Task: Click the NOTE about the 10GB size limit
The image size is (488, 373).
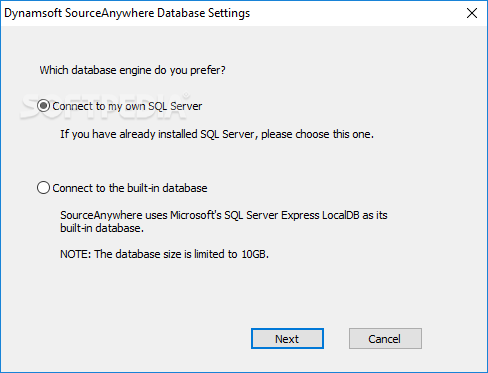Action: (164, 254)
